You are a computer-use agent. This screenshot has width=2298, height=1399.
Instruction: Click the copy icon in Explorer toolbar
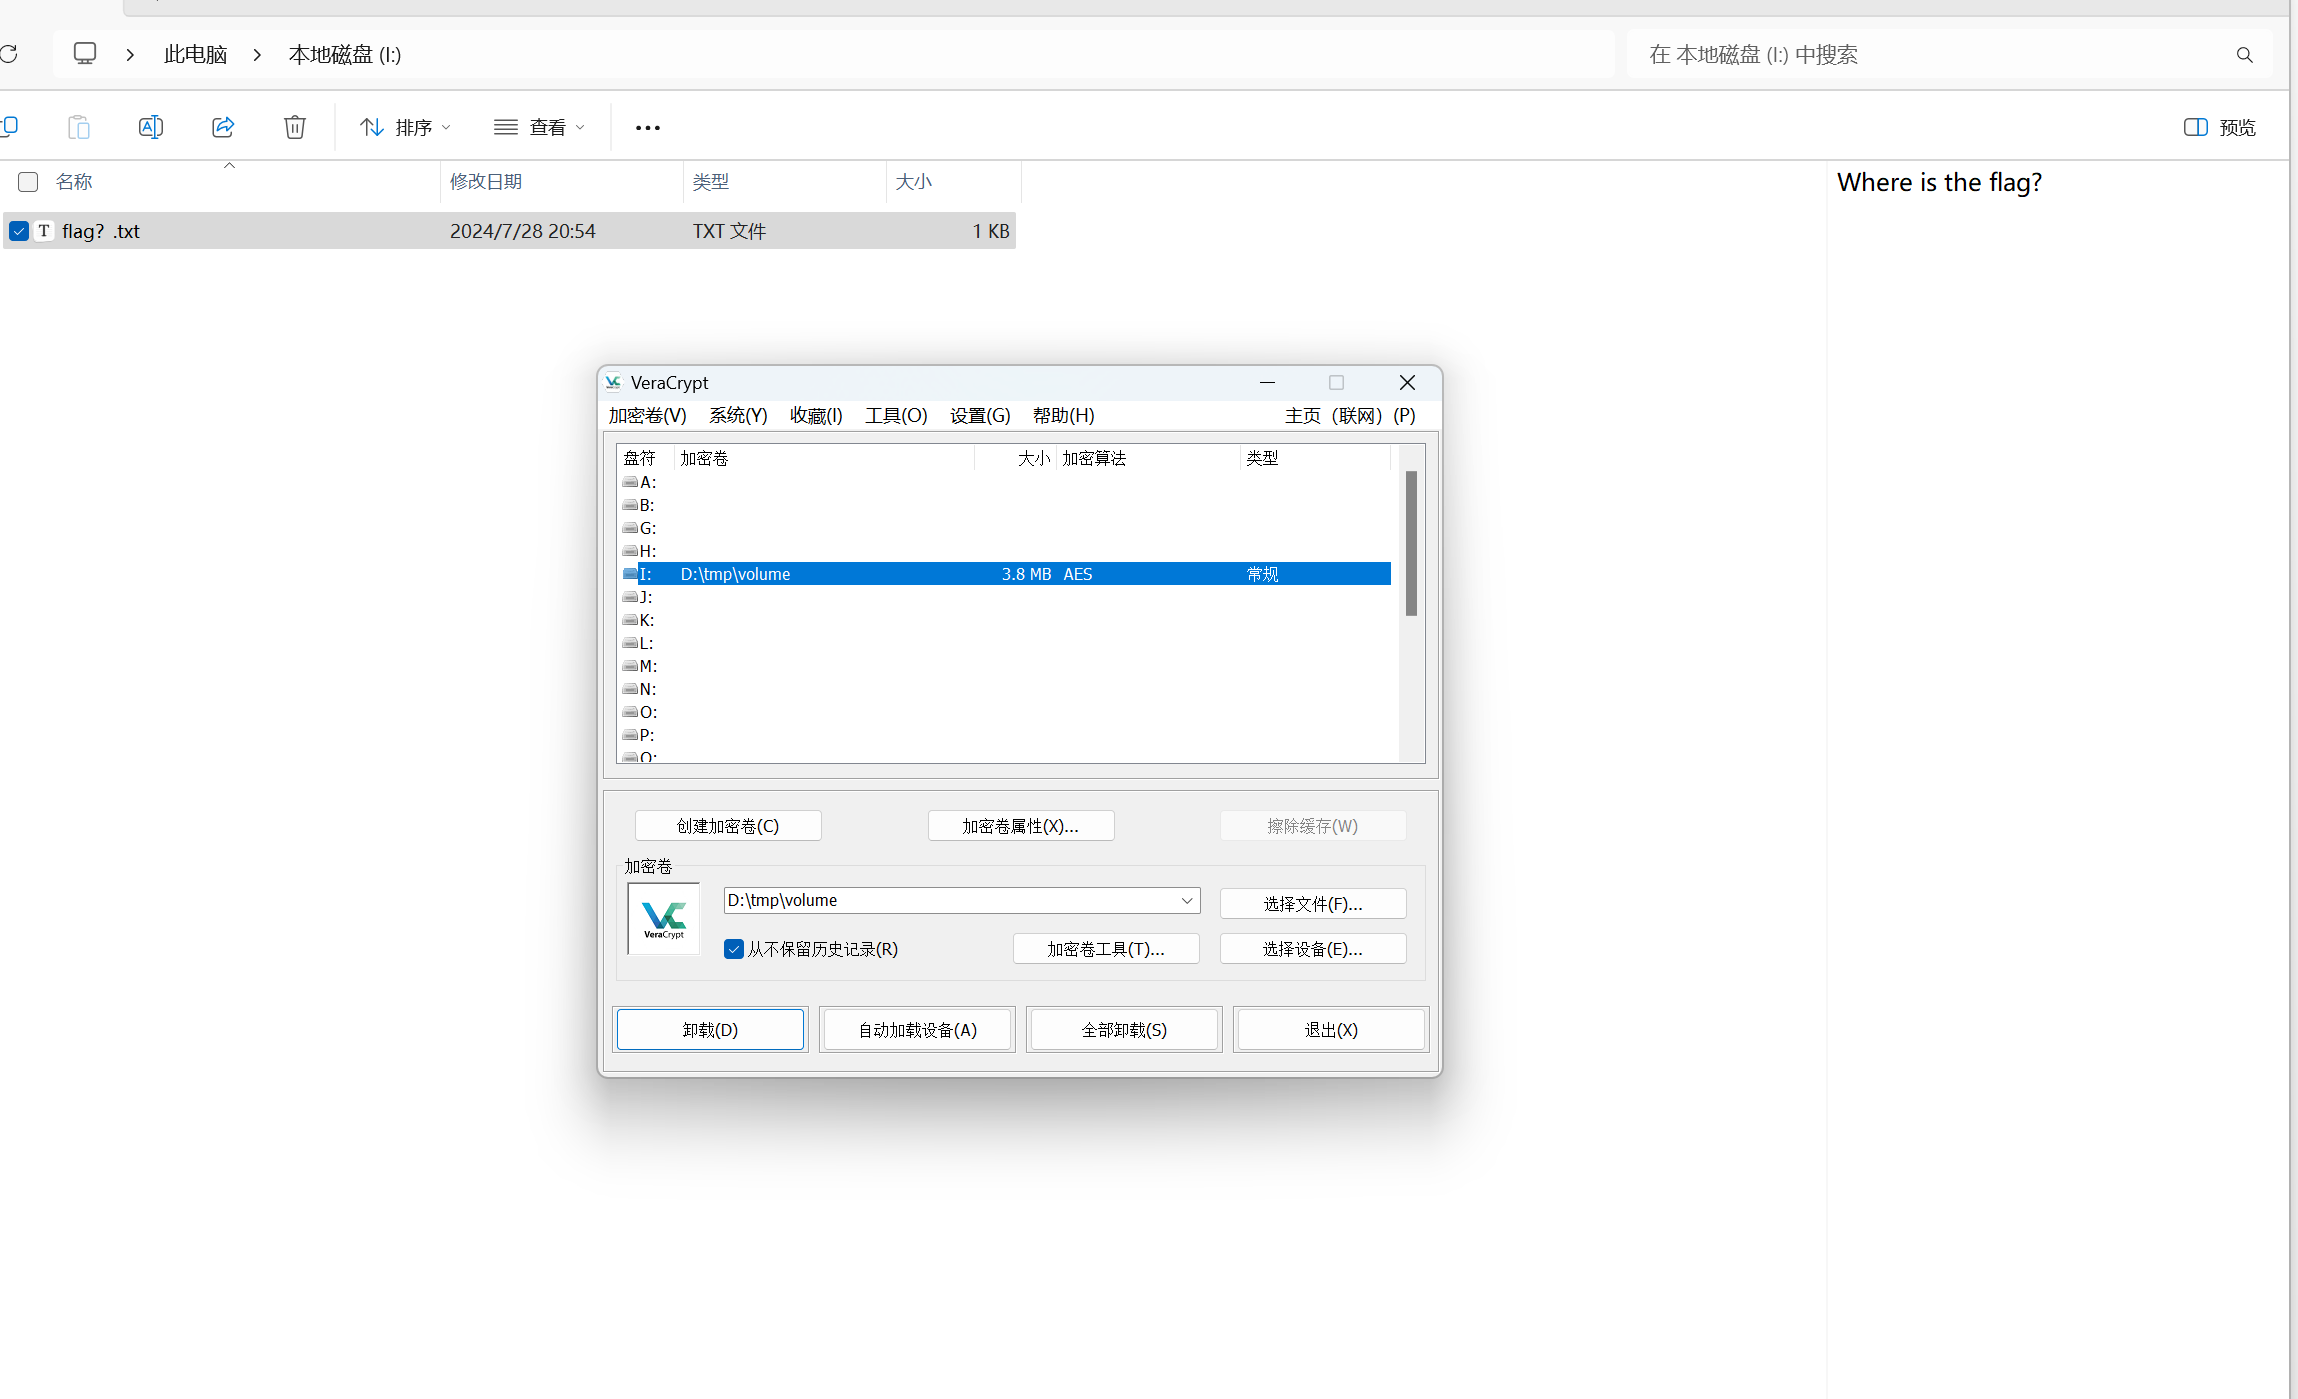click(10, 127)
